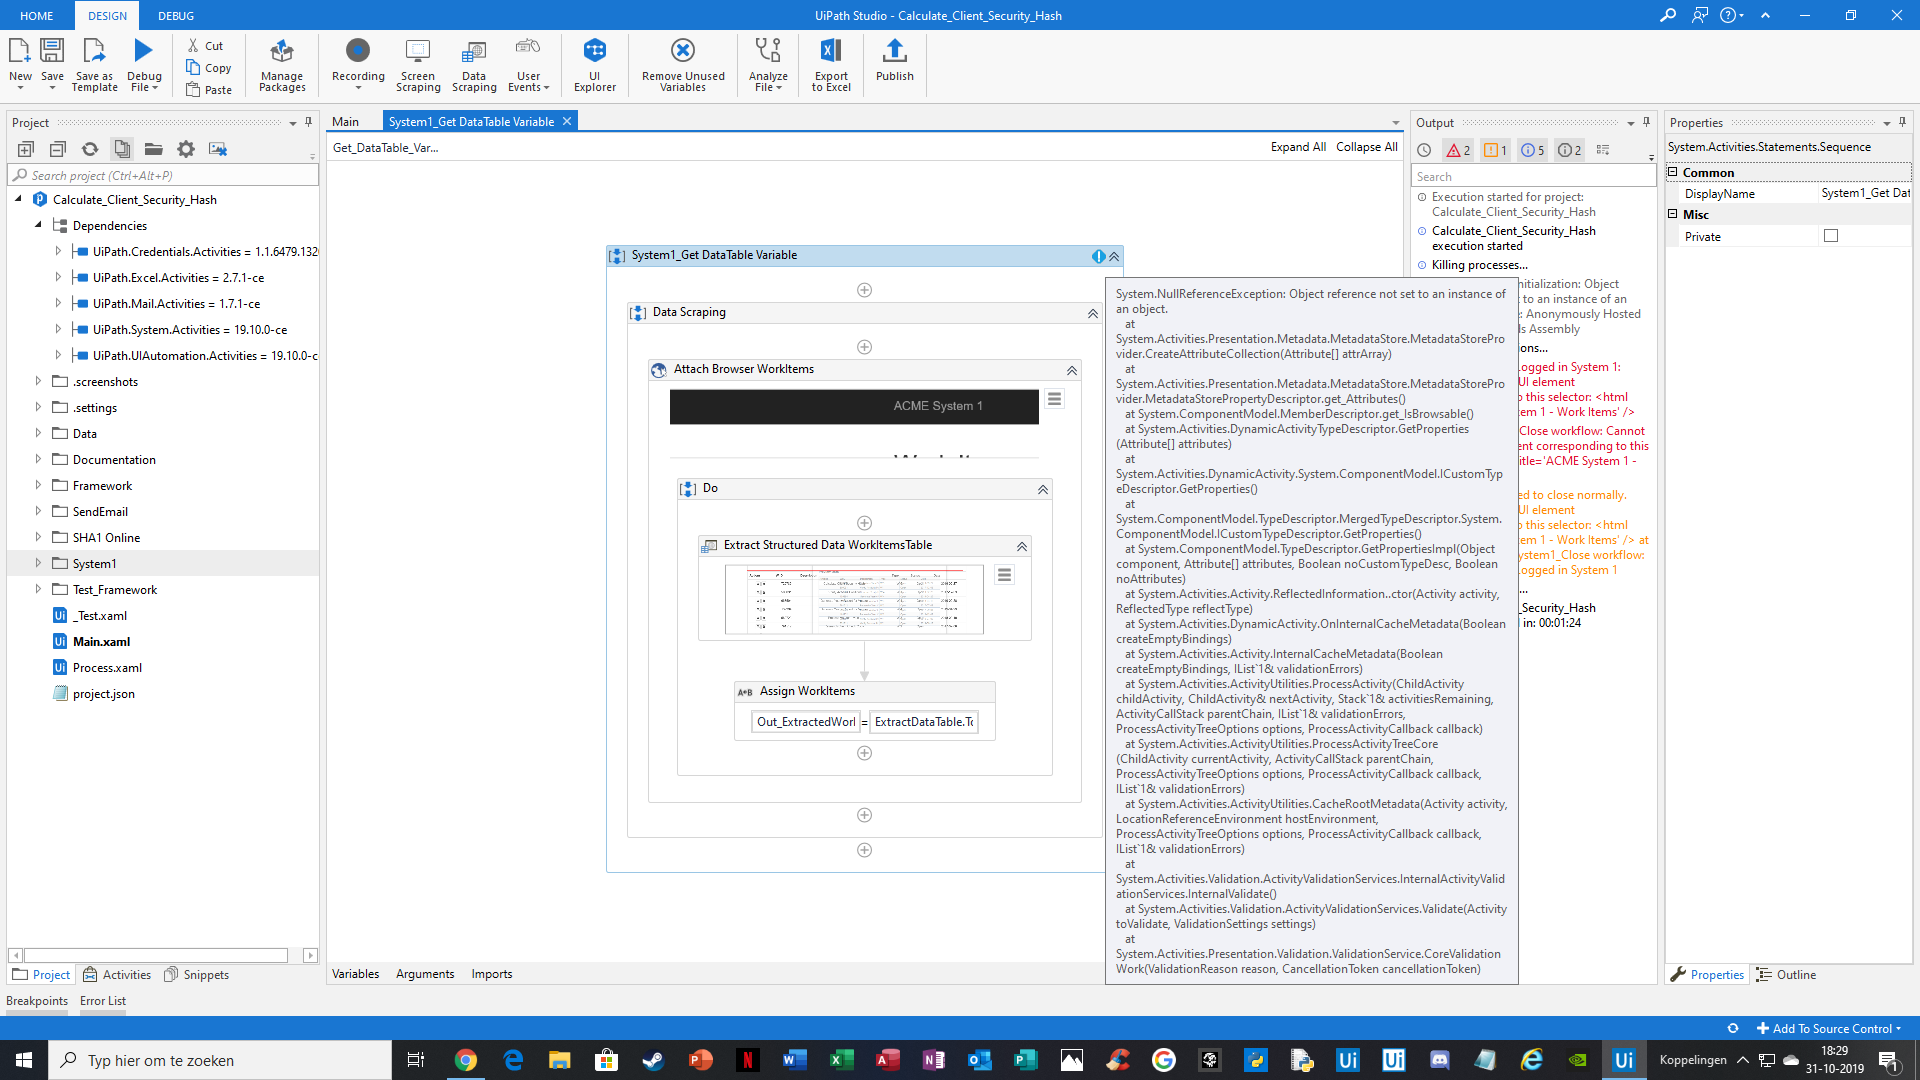Toggle warning messages filter in Output

point(1495,150)
